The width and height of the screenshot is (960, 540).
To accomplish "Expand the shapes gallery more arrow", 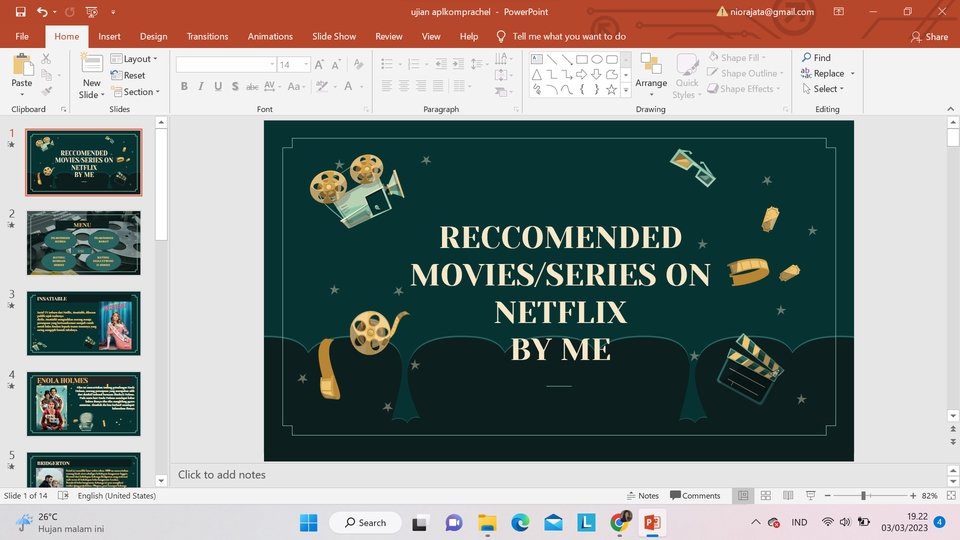I will point(626,90).
